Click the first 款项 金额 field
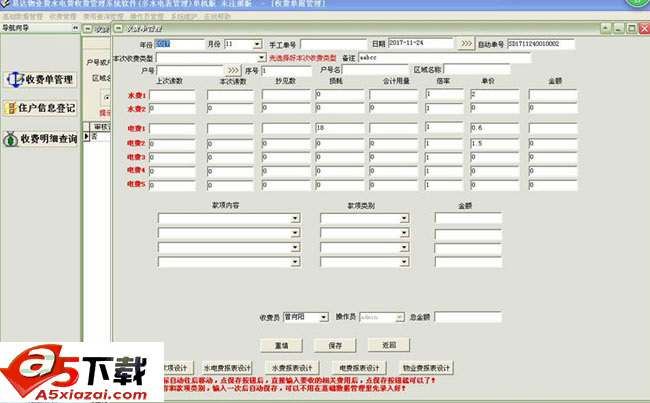Image resolution: width=650 pixels, height=403 pixels. click(x=468, y=218)
